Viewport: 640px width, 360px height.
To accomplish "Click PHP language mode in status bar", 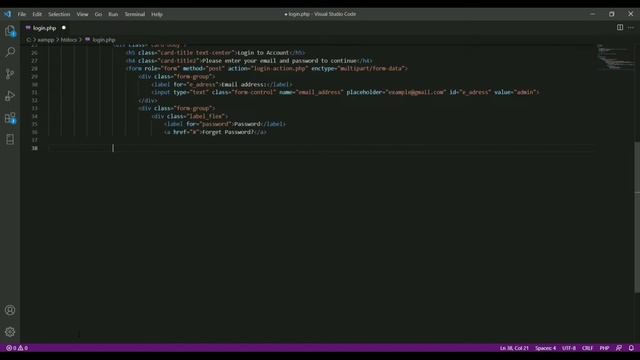I will (604, 348).
